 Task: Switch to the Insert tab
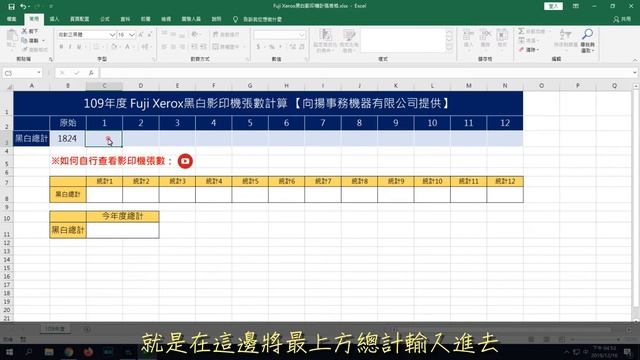tap(54, 19)
